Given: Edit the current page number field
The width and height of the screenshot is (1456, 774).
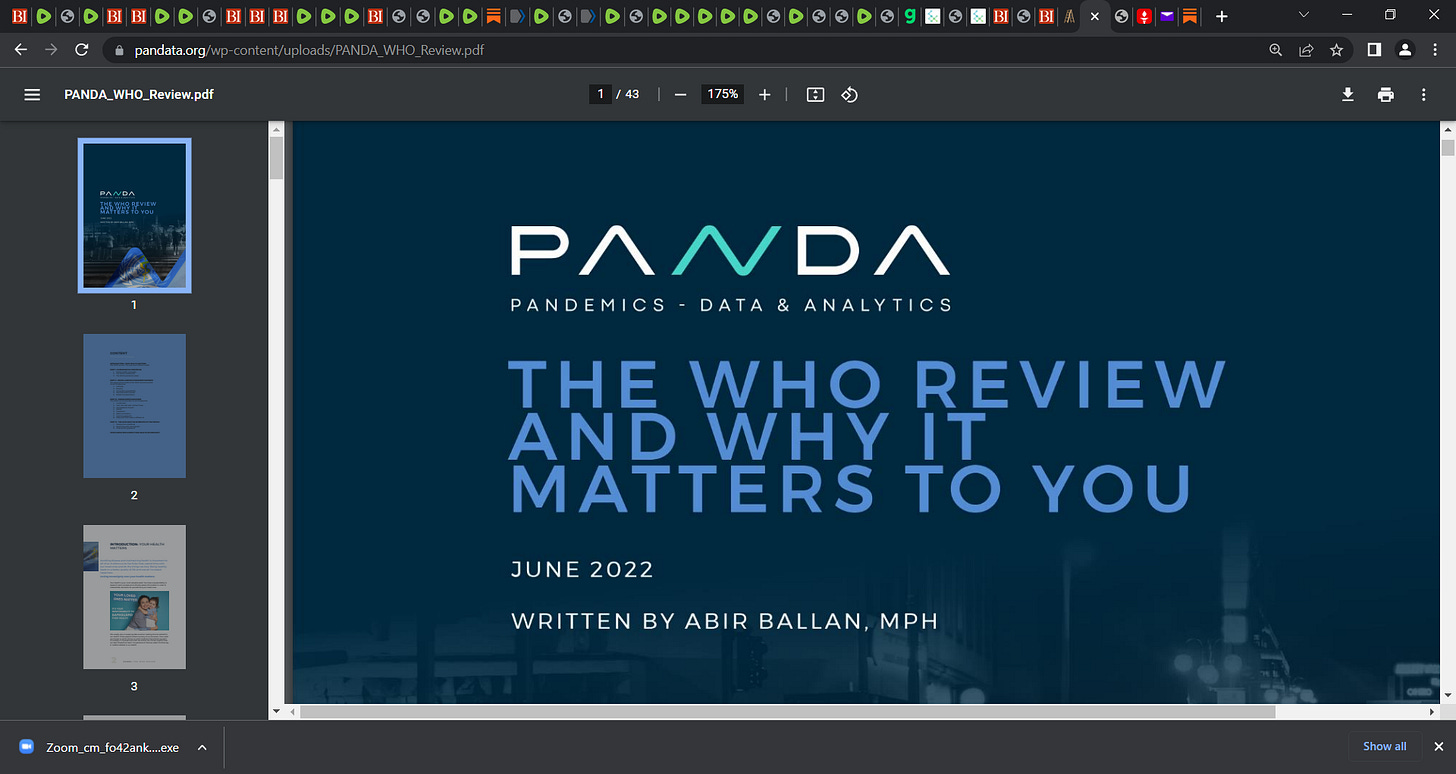Looking at the screenshot, I should [x=600, y=94].
